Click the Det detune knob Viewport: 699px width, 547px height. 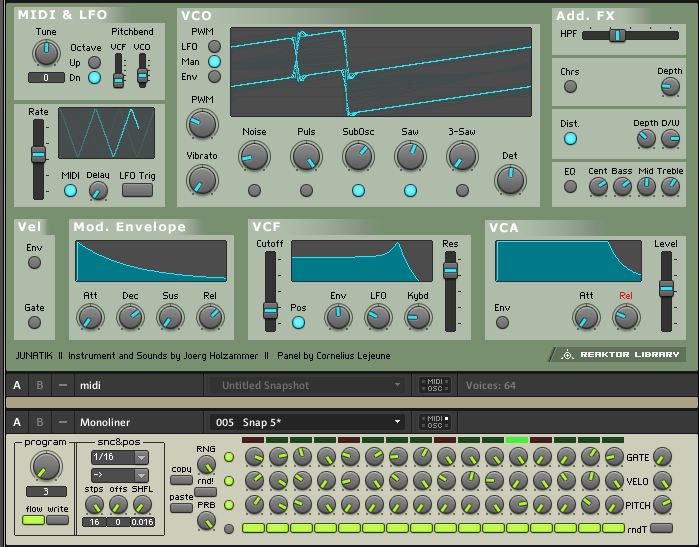510,180
